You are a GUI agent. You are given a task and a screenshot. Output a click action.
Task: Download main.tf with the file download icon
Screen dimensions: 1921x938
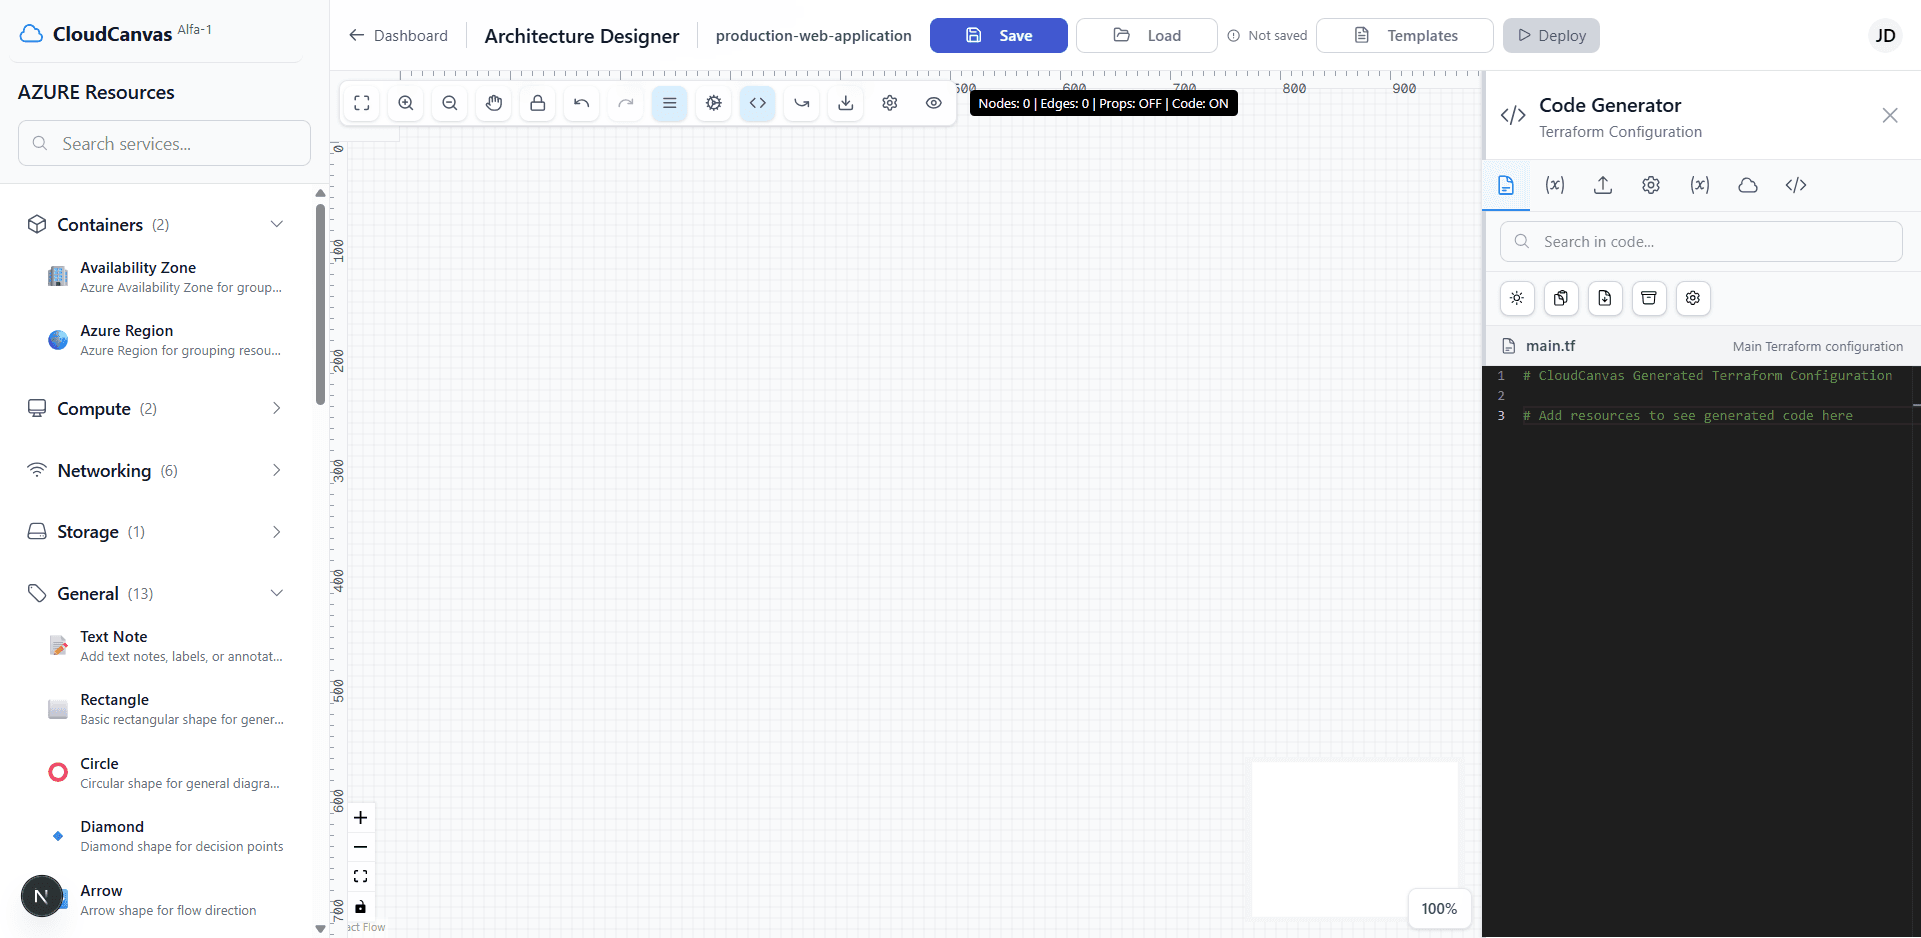(1605, 298)
